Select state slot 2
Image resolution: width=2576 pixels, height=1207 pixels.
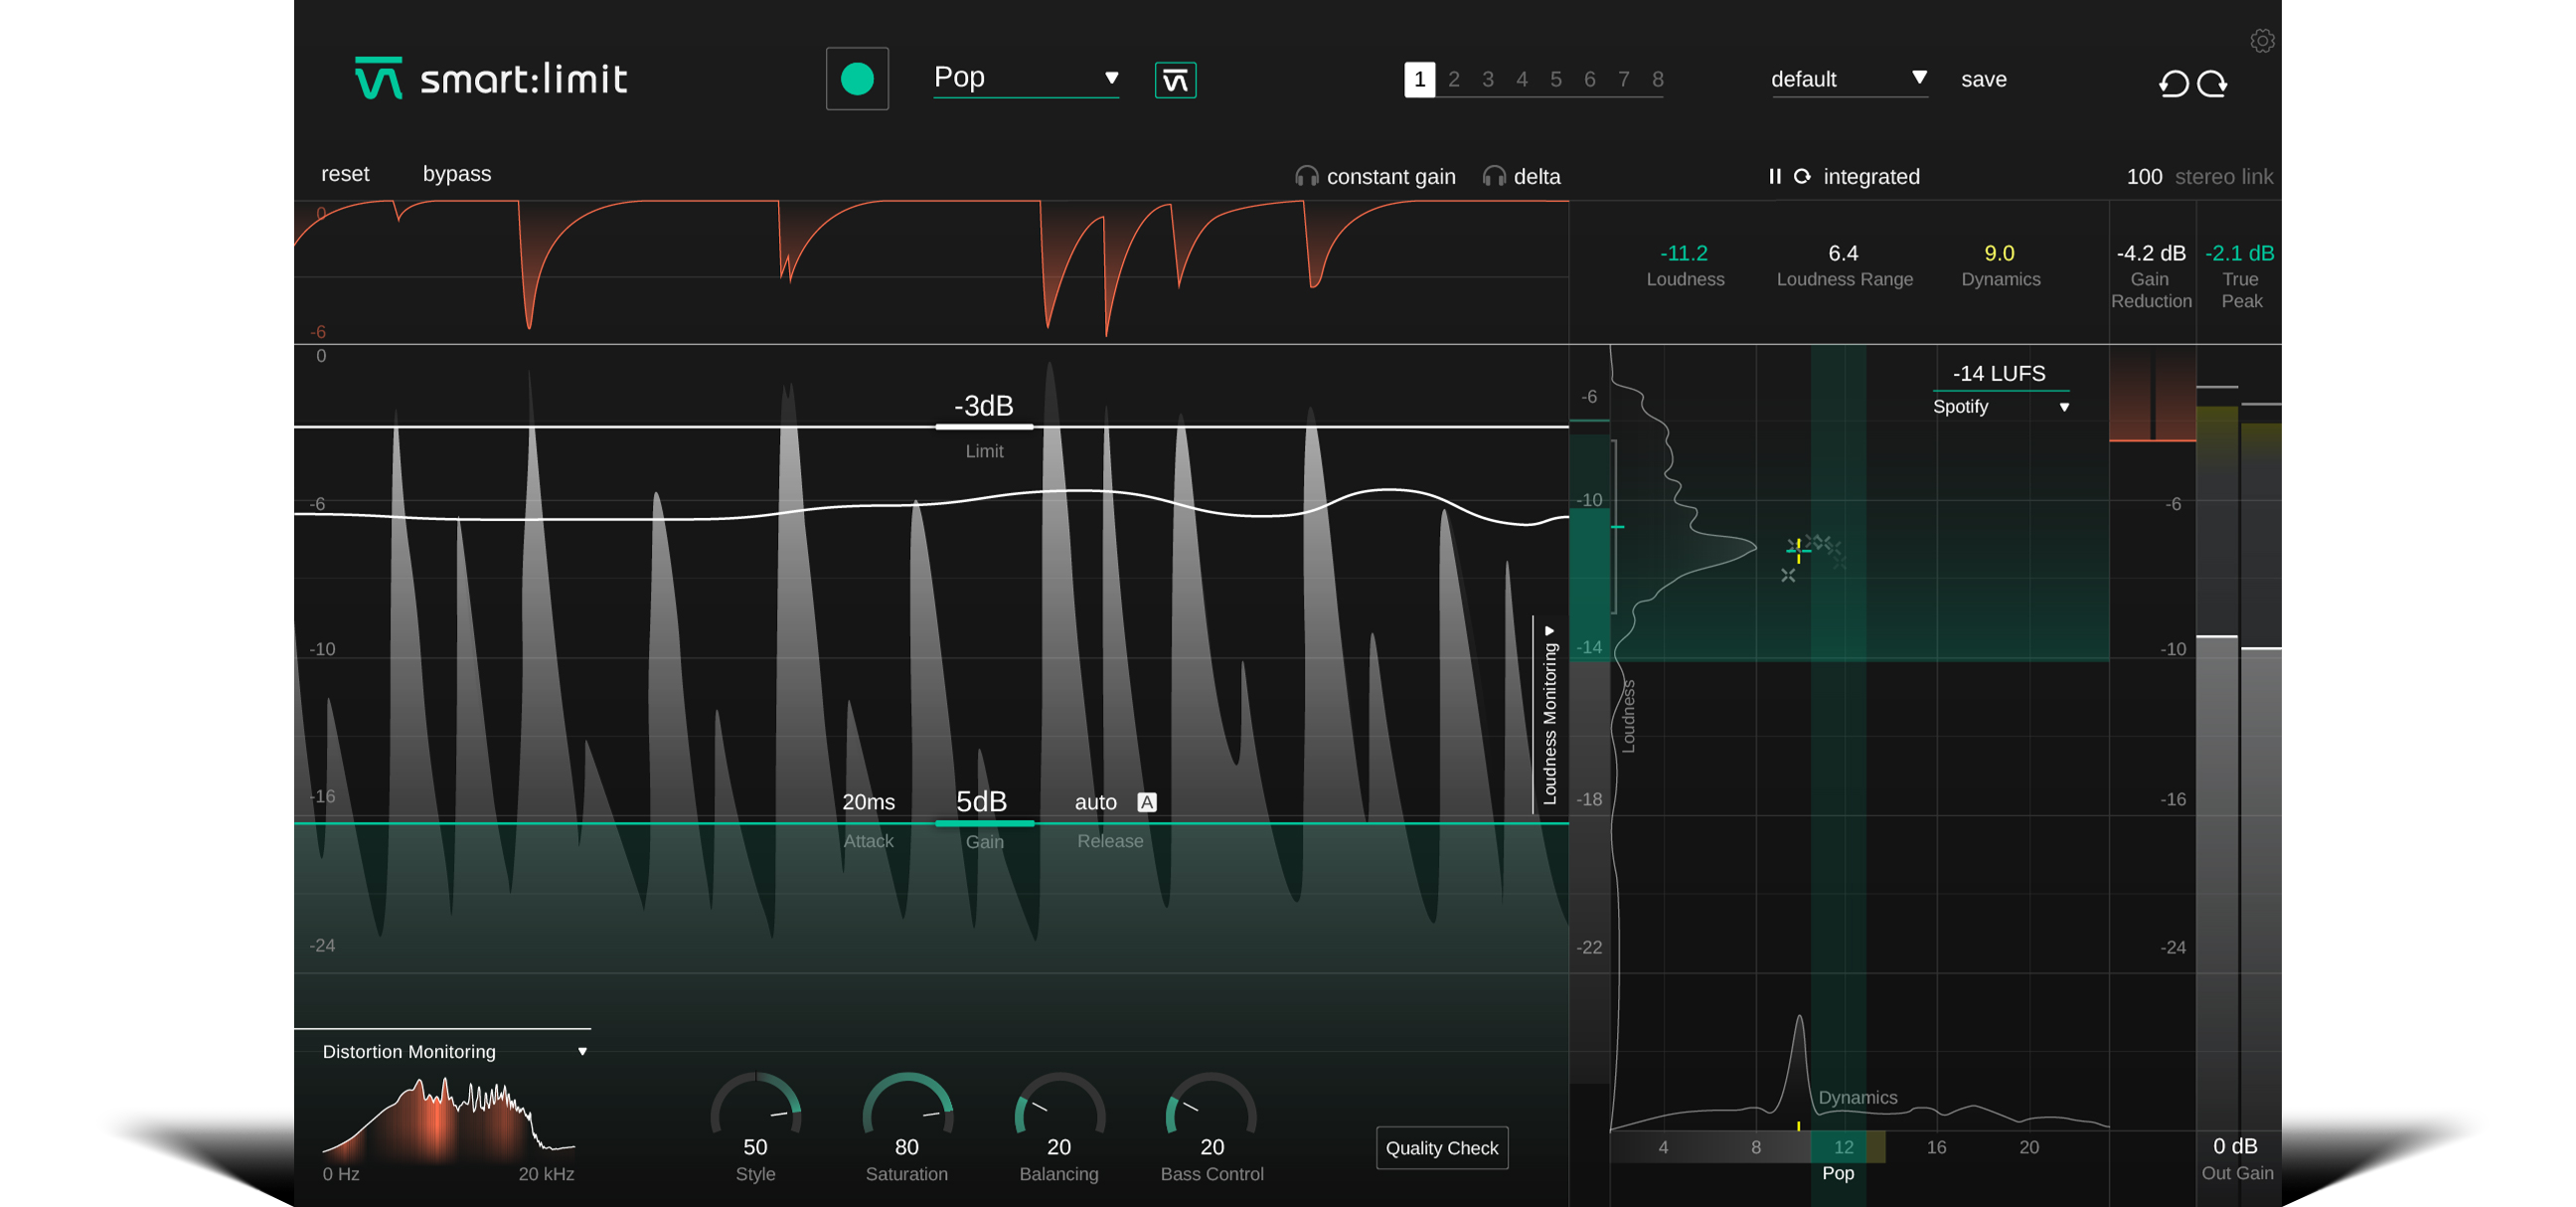point(1453,80)
